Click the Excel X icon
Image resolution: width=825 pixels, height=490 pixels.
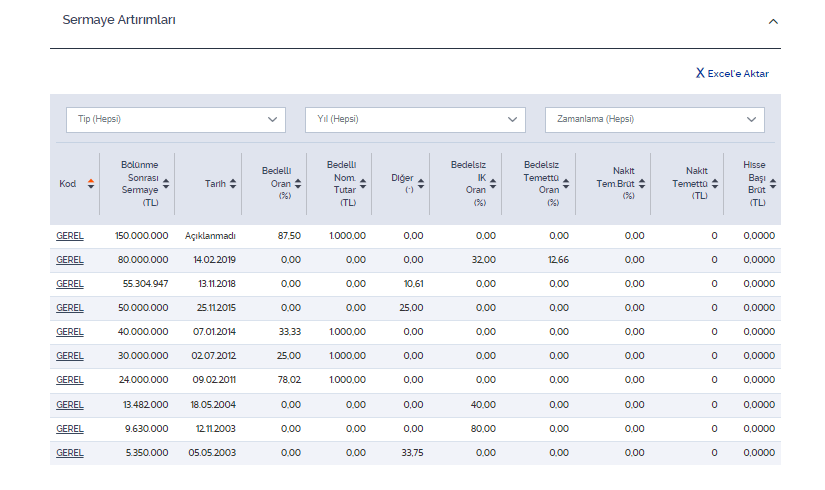(x=700, y=73)
